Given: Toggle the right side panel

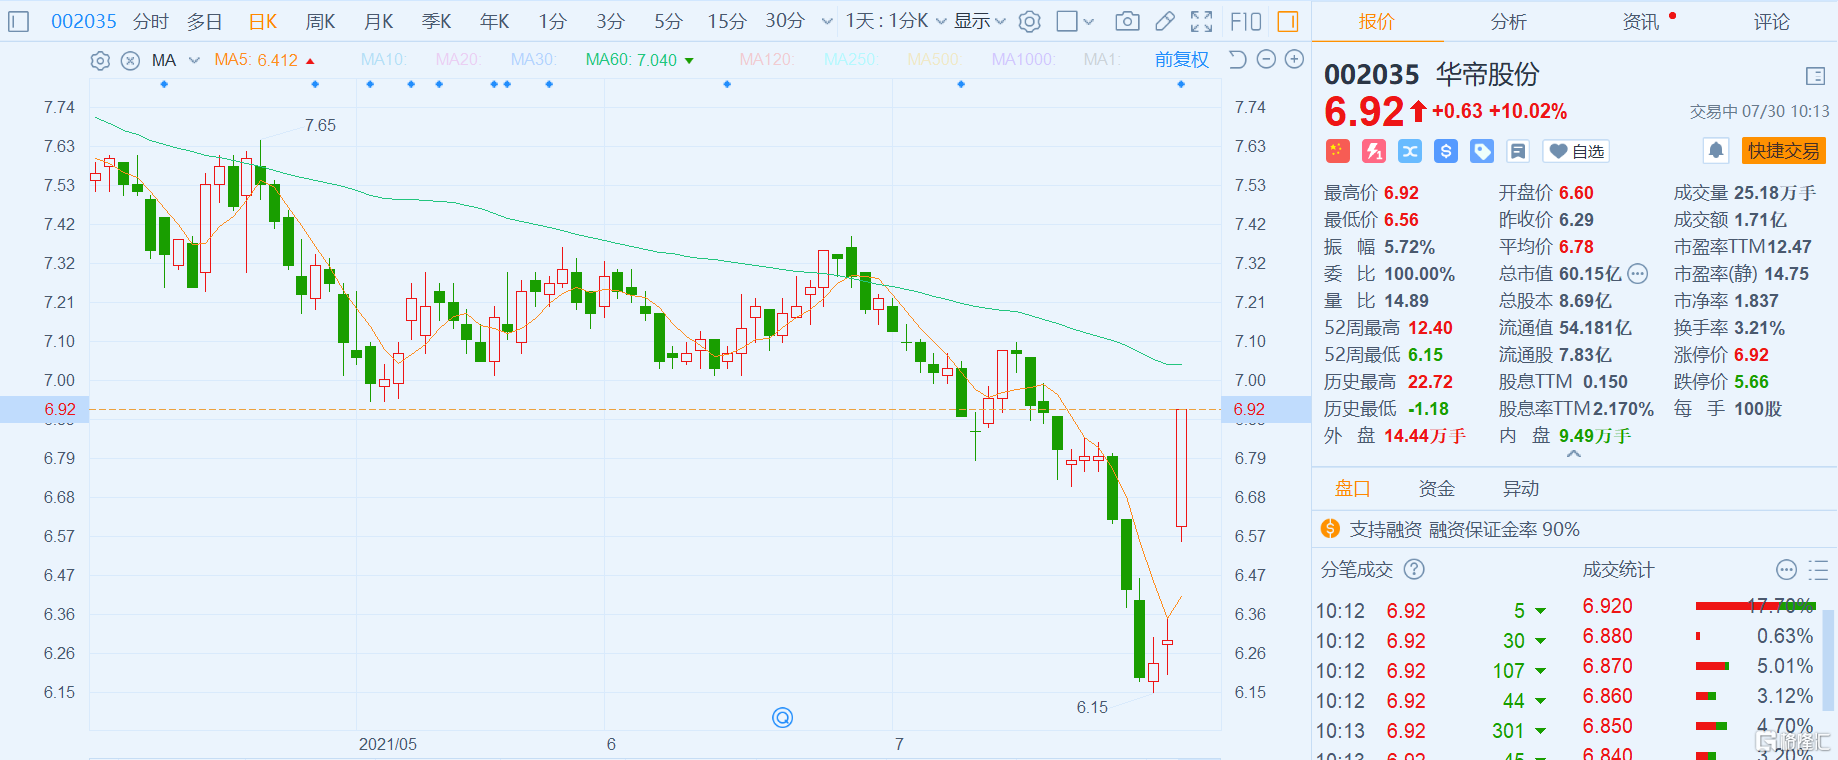Looking at the screenshot, I should click(x=1288, y=21).
